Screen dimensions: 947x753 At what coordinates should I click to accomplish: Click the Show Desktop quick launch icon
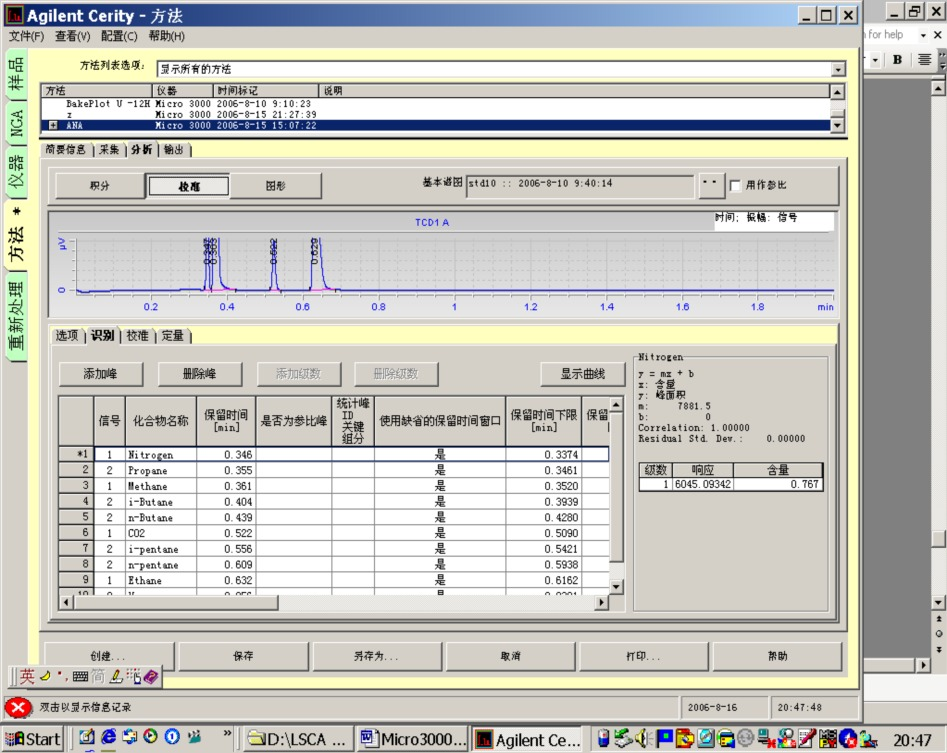coord(88,737)
